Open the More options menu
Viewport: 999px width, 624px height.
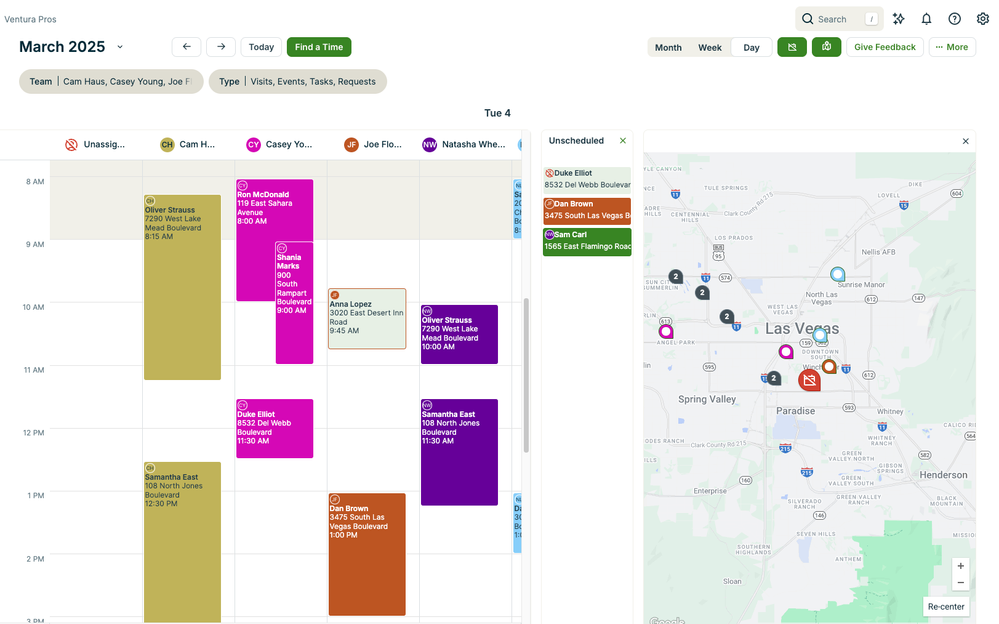(951, 47)
